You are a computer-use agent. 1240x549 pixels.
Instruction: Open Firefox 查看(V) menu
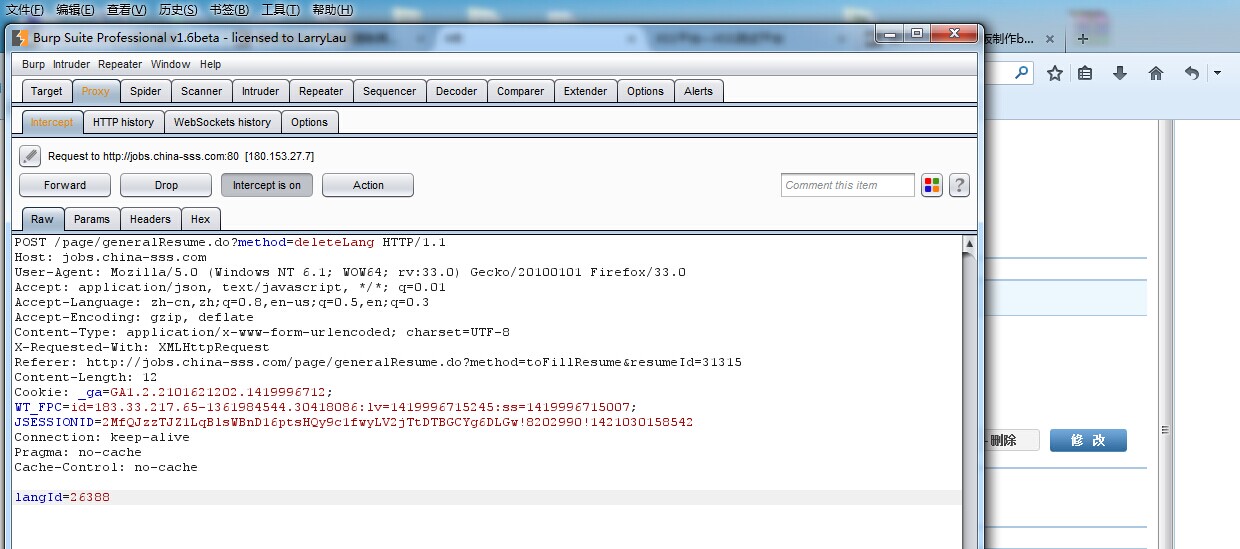127,10
